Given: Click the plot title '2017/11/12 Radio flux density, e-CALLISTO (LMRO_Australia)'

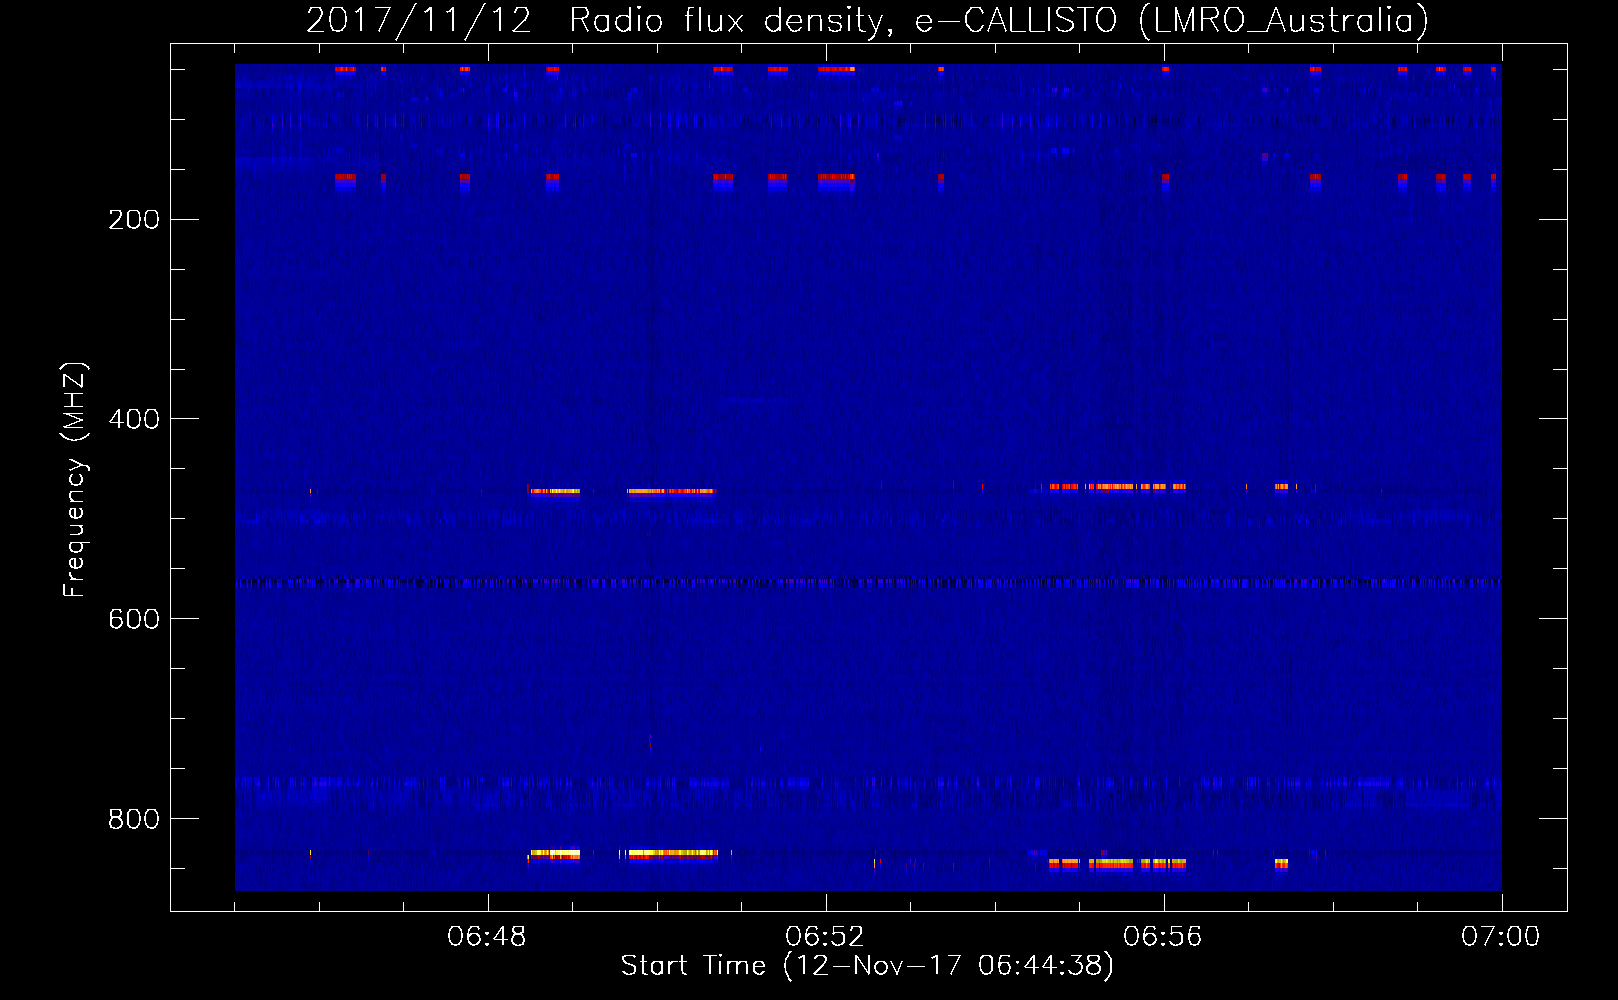Looking at the screenshot, I should click(x=867, y=21).
